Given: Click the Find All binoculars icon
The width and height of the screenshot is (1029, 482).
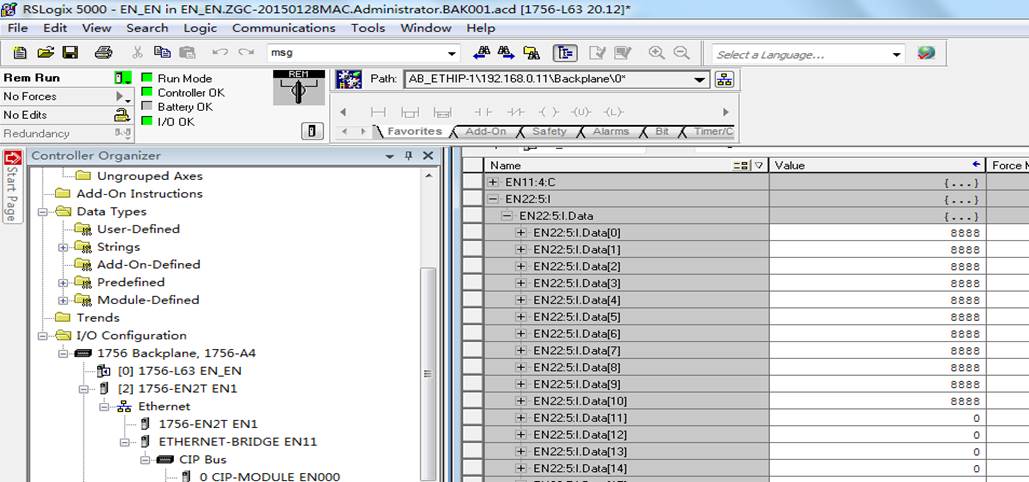Looking at the screenshot, I should pos(532,53).
